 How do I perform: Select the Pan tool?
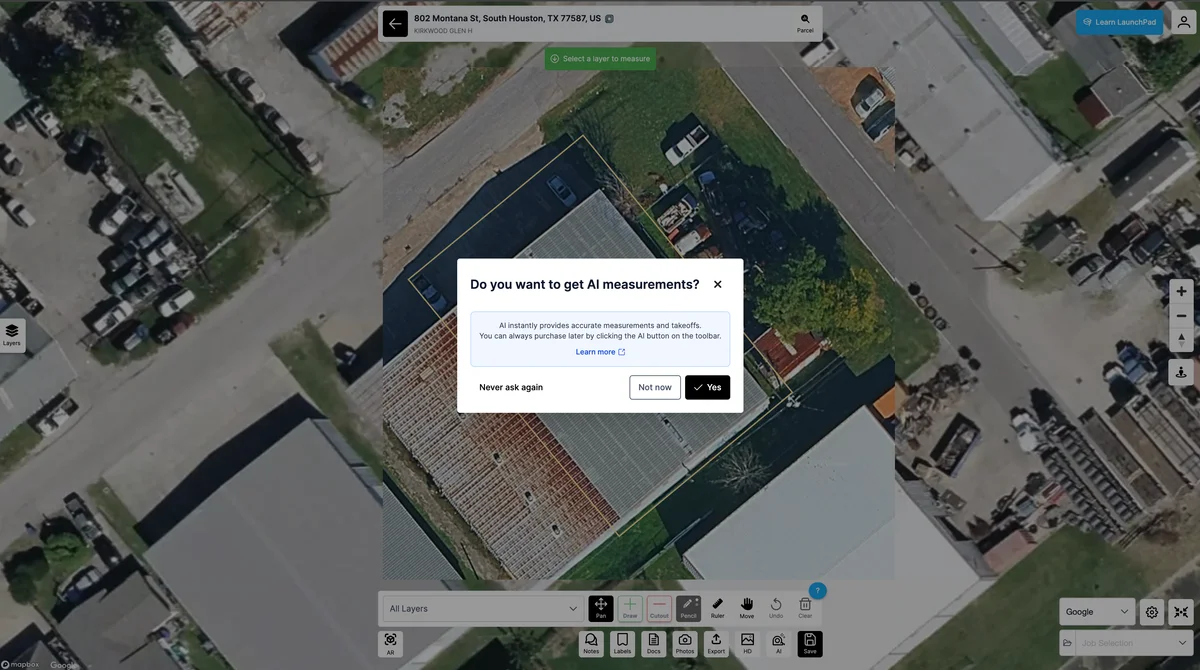click(x=600, y=606)
